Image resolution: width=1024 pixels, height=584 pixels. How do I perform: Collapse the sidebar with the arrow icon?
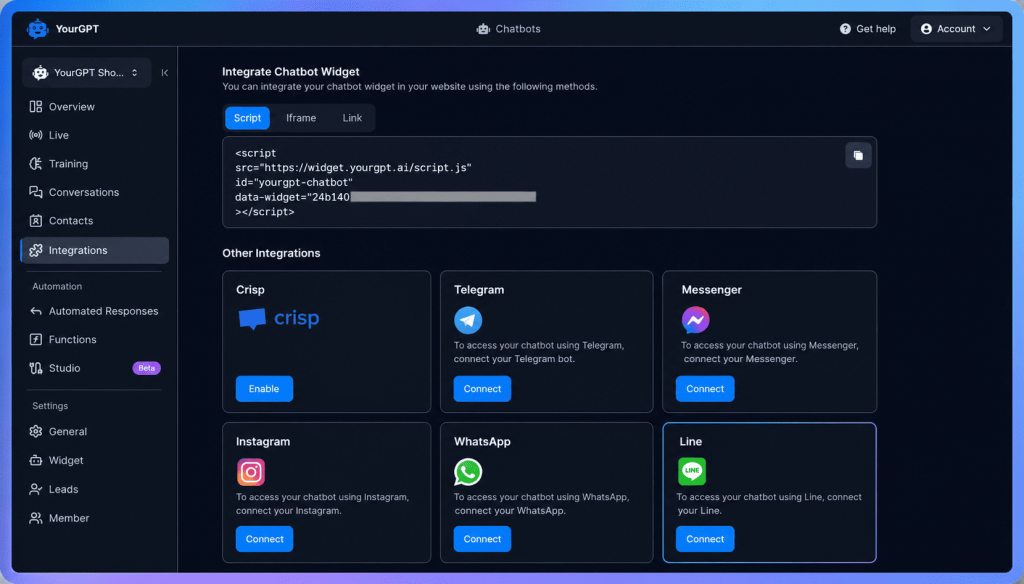click(x=165, y=73)
